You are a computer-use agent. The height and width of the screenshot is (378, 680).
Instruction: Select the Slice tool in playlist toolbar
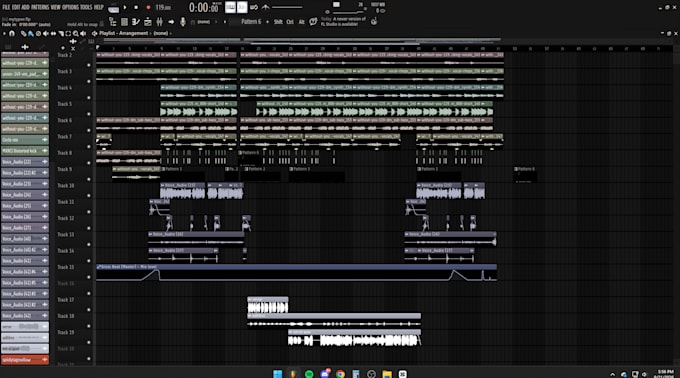click(x=61, y=33)
